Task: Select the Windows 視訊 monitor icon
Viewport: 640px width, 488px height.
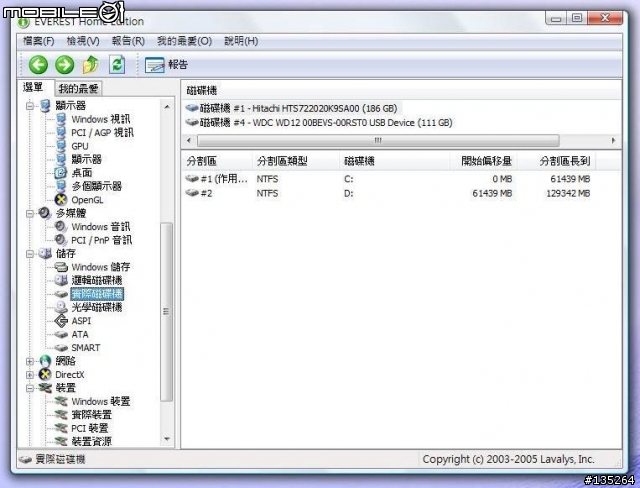Action: tap(61, 119)
